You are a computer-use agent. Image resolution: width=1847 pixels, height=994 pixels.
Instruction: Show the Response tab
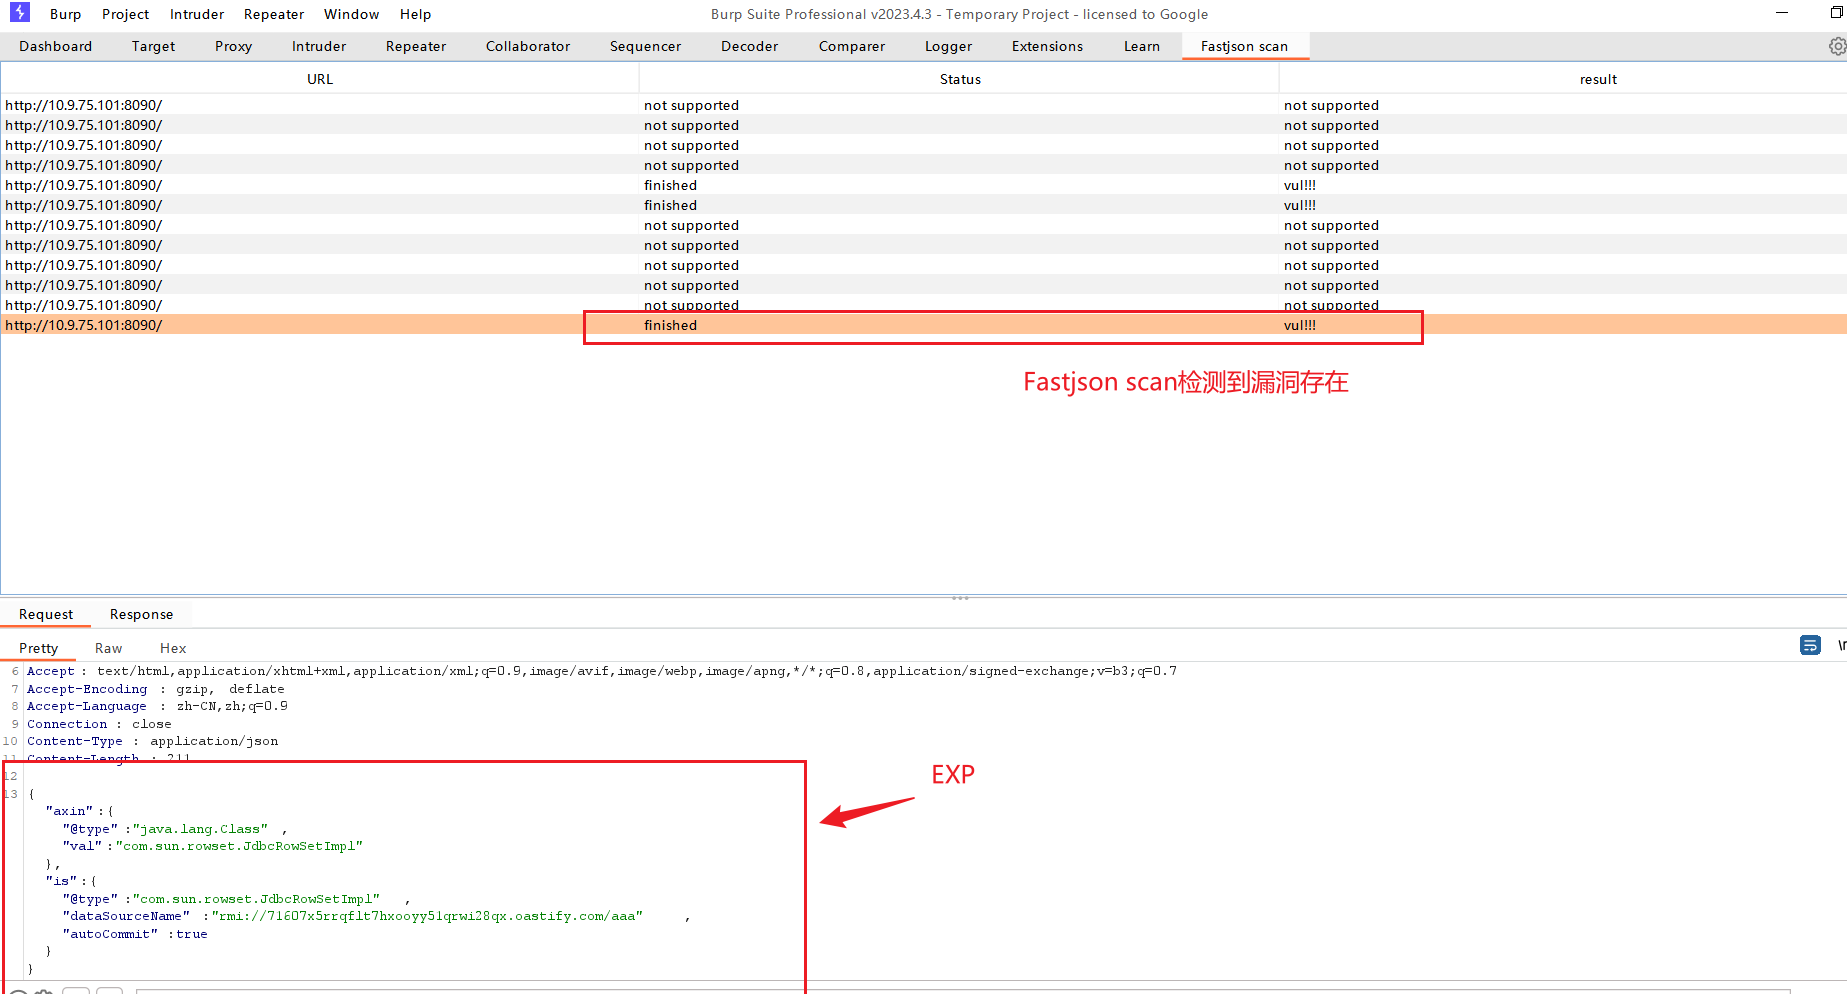coord(141,614)
